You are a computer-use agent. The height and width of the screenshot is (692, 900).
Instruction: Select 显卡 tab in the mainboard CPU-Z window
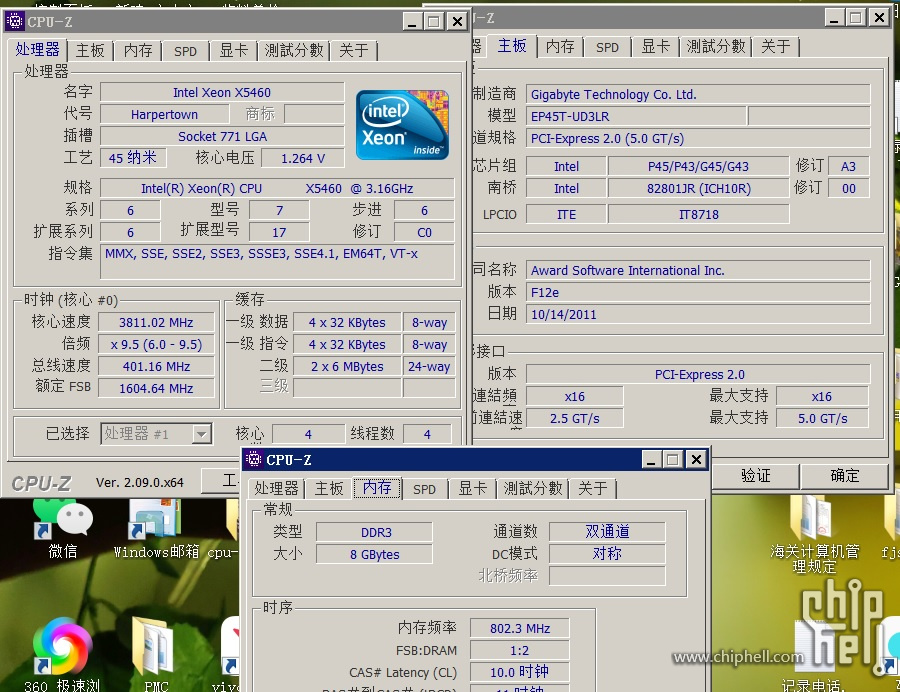point(655,46)
